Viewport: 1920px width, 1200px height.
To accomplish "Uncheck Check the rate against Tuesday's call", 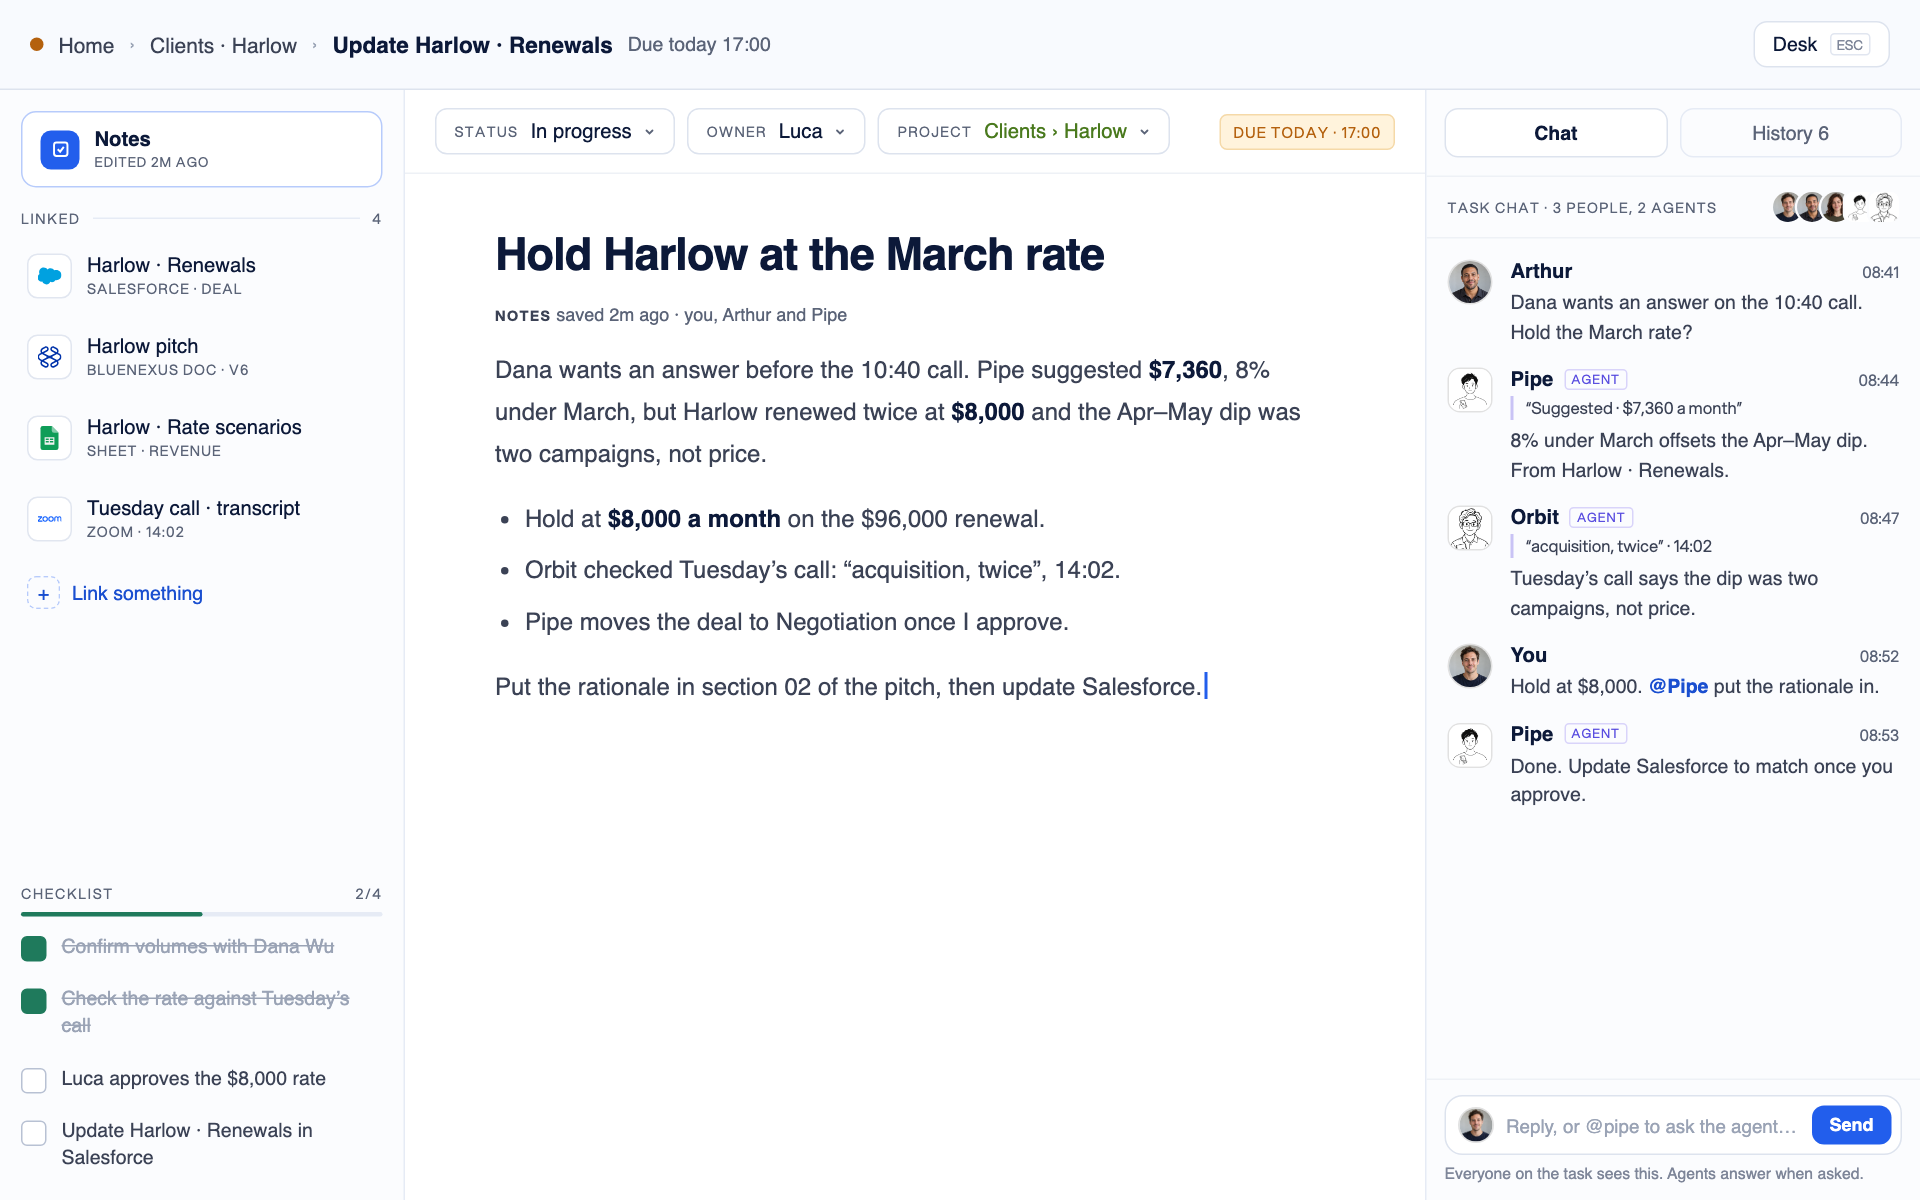I will tap(34, 1000).
